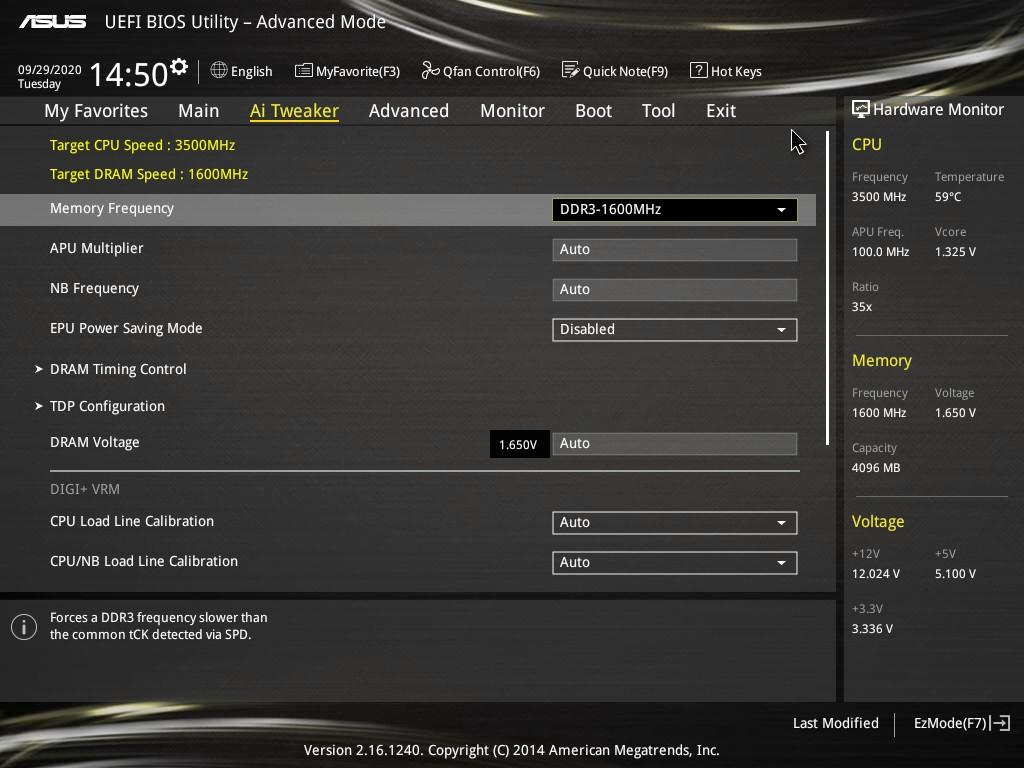The height and width of the screenshot is (768, 1024).
Task: Click the Target CPU Speed : 3500MHz text
Action: [x=142, y=145]
